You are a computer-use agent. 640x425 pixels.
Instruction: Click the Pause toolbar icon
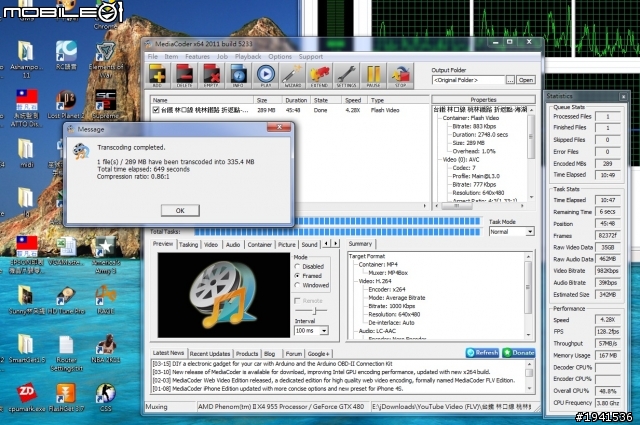[373, 76]
